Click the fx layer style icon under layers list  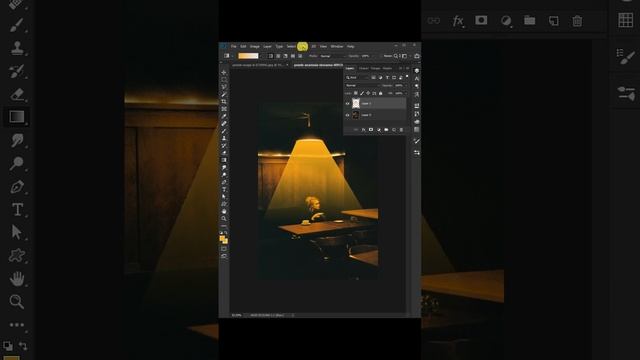coord(363,130)
